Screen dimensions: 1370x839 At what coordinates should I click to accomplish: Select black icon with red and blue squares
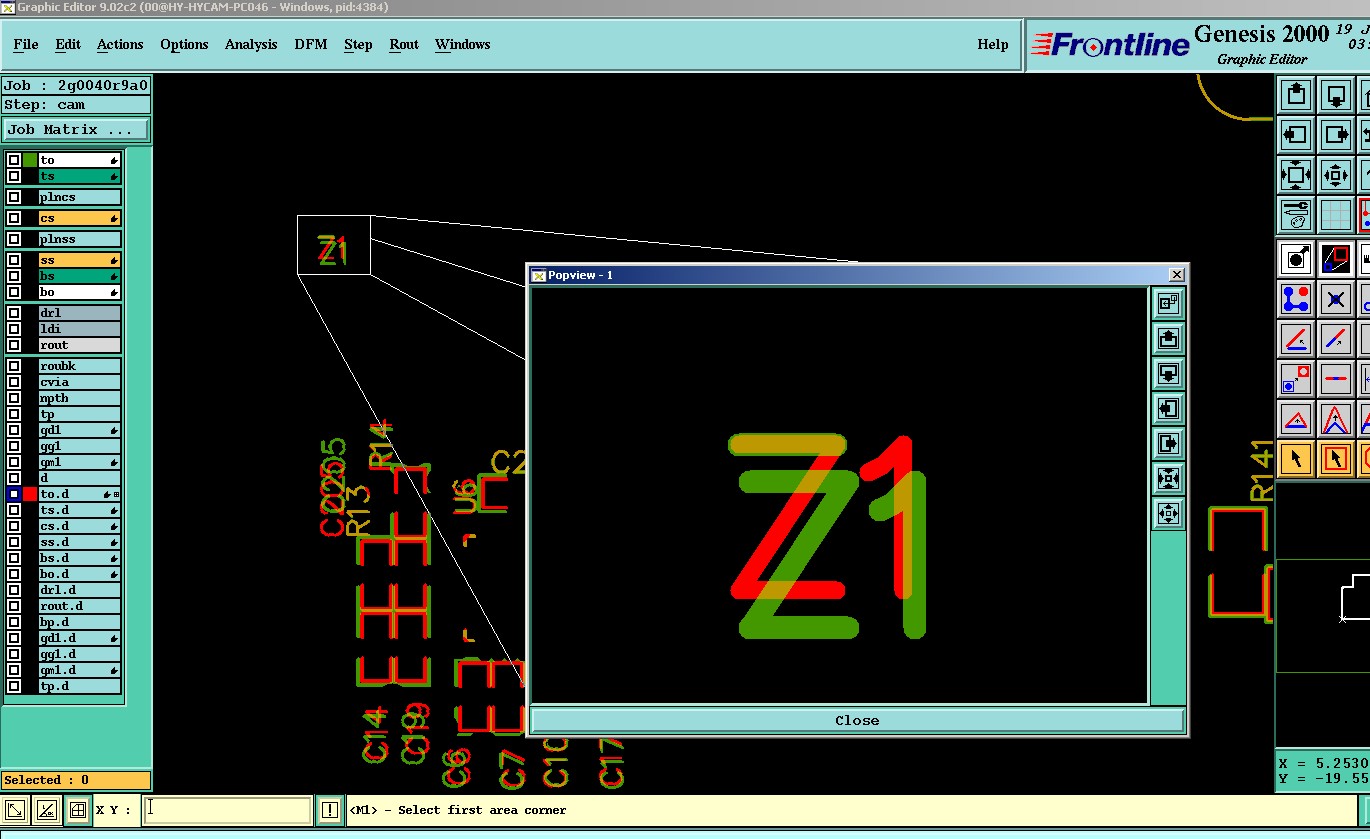click(1336, 259)
